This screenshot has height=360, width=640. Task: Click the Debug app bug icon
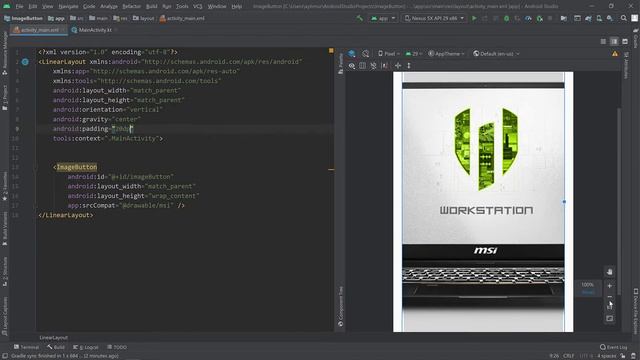[506, 18]
